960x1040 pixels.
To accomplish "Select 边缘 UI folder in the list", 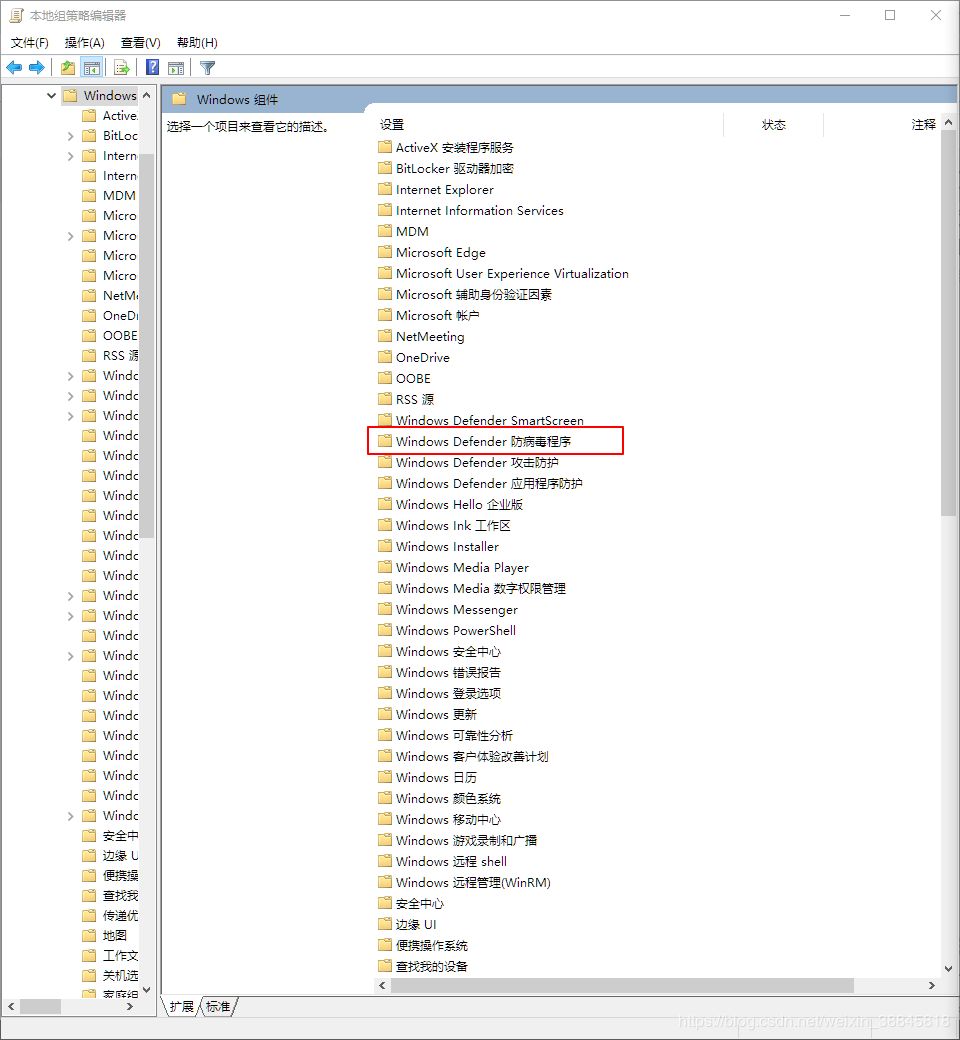I will 407,925.
